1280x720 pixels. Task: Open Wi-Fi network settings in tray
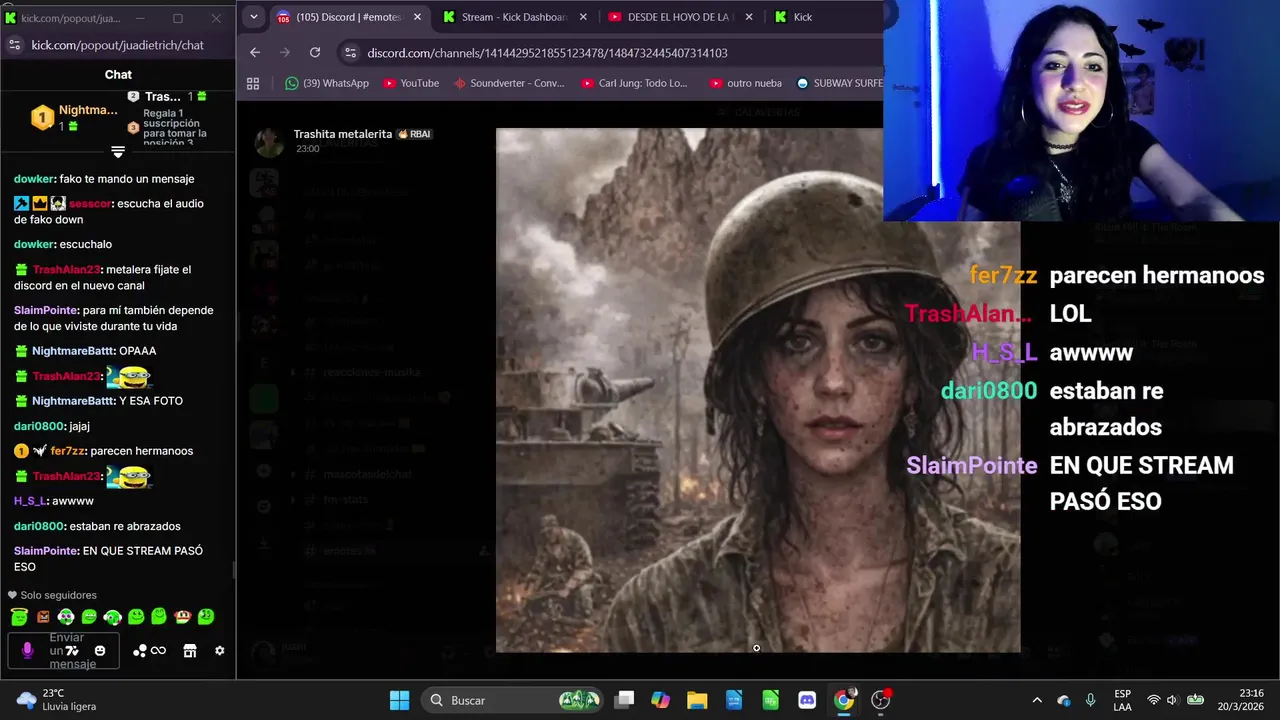(1154, 700)
